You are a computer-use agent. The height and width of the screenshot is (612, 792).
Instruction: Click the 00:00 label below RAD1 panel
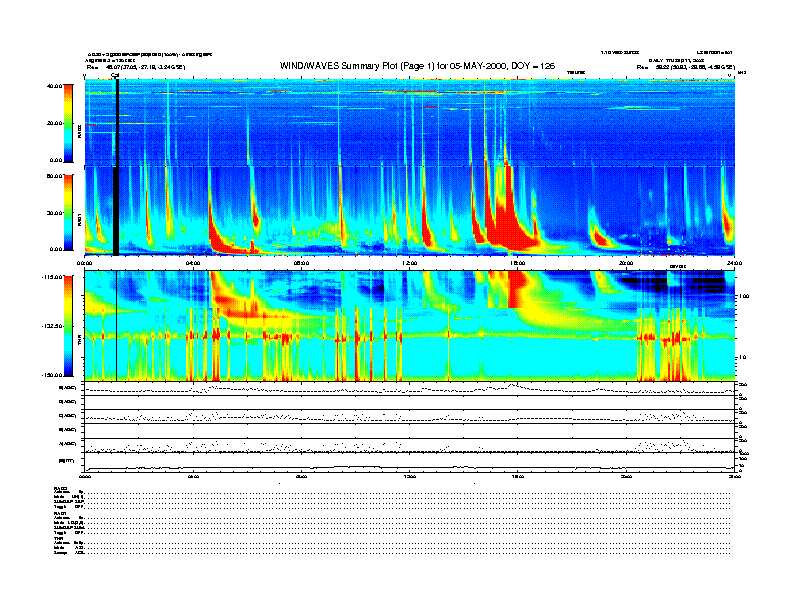coord(86,263)
